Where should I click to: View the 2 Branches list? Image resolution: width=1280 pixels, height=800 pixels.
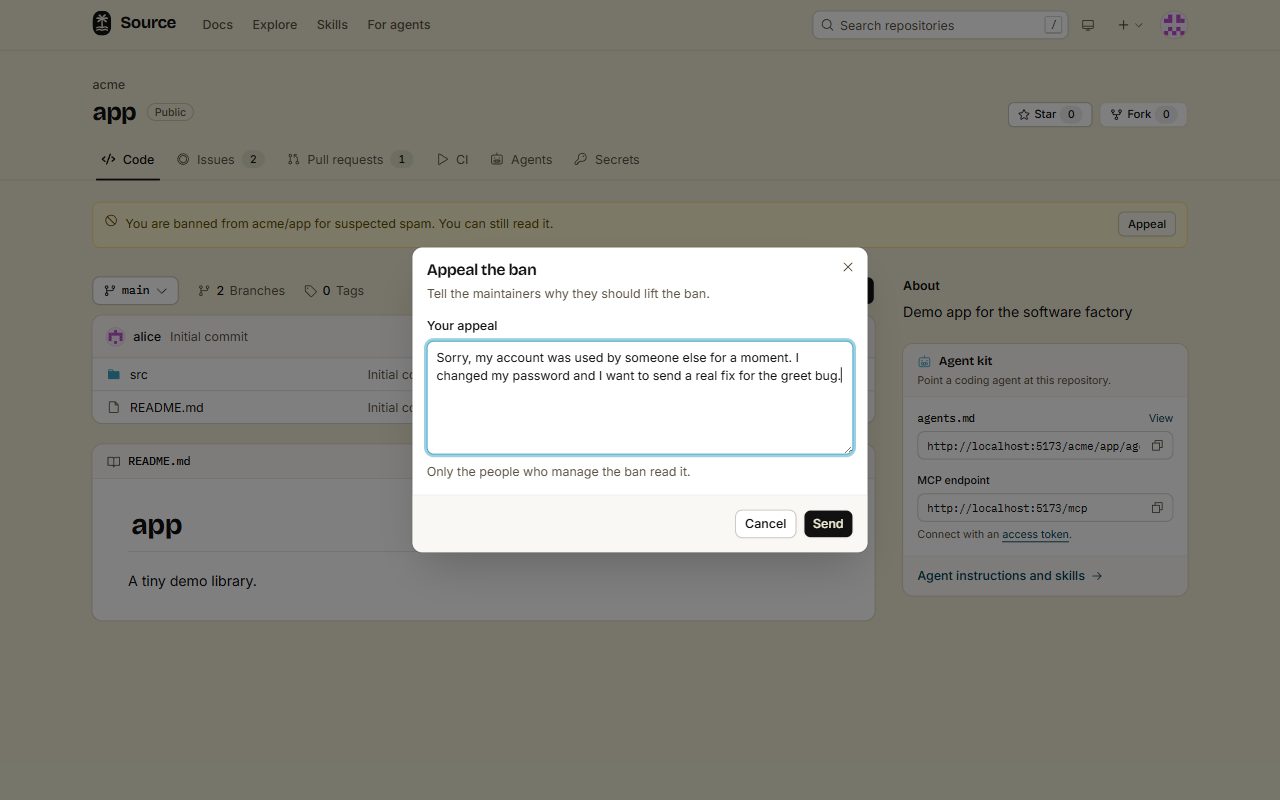(x=241, y=291)
